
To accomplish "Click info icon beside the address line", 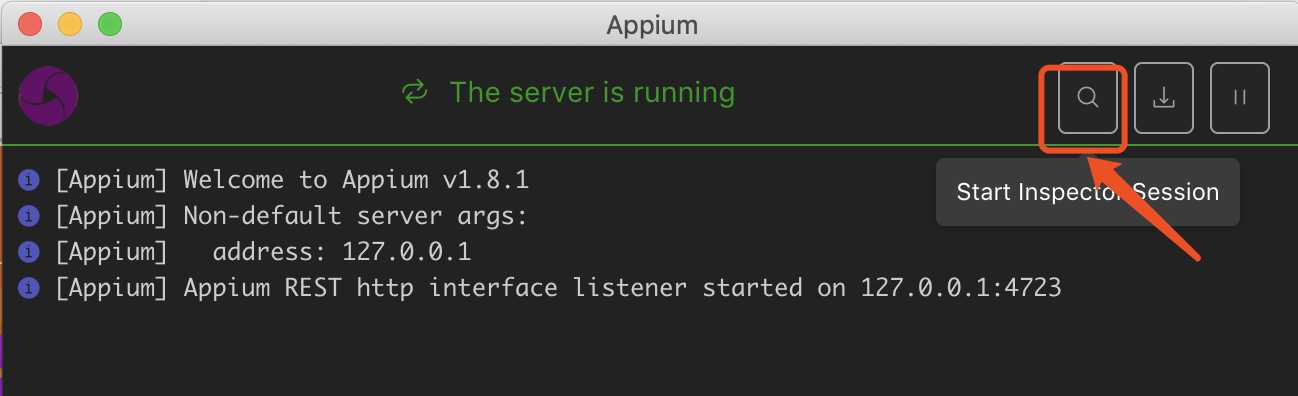I will click(x=29, y=252).
